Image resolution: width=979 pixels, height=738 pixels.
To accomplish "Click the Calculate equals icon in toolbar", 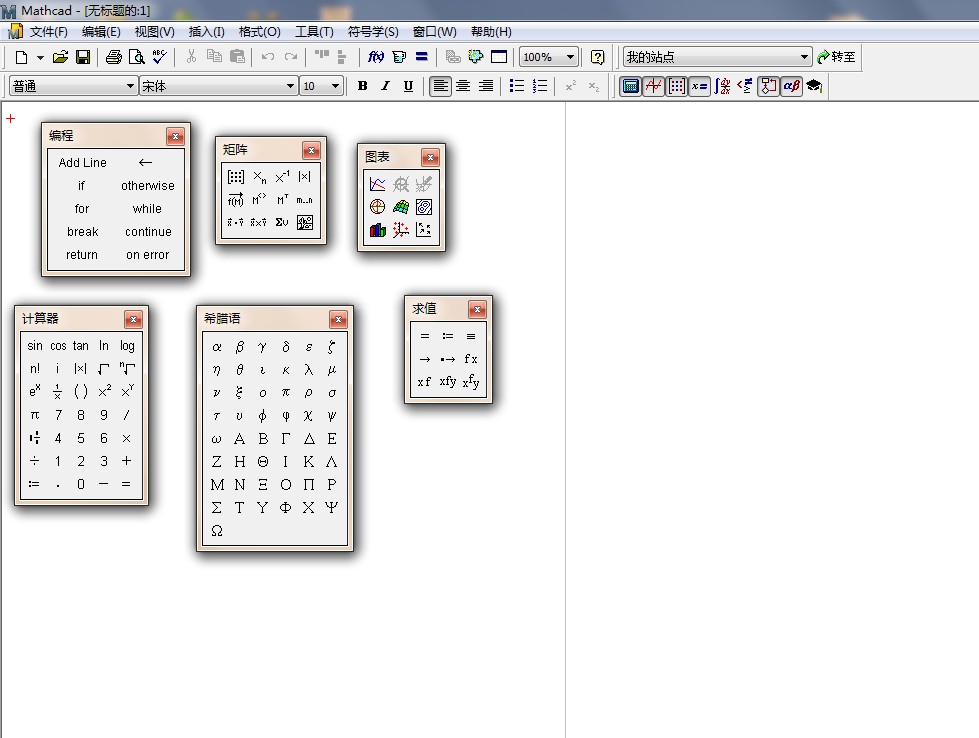I will pyautogui.click(x=421, y=57).
